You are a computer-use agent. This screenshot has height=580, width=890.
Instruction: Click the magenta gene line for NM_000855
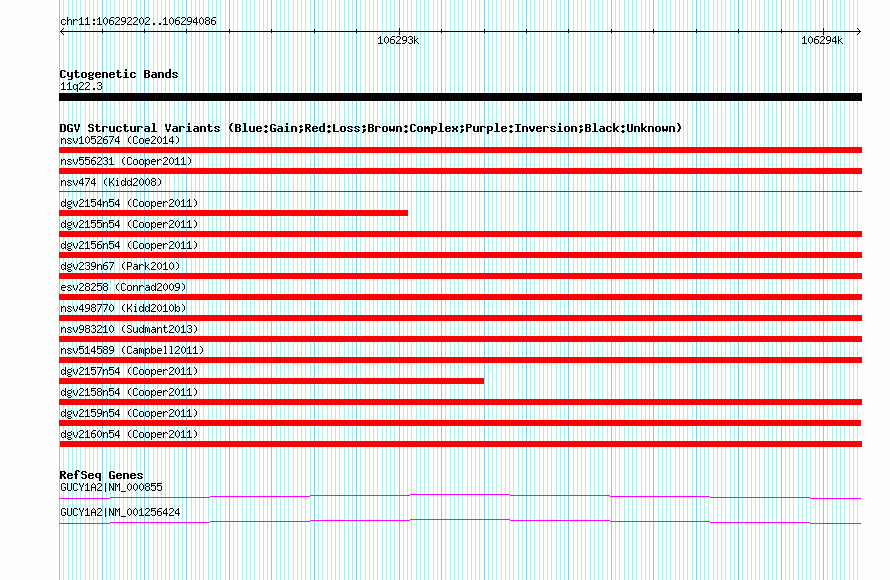tap(460, 497)
